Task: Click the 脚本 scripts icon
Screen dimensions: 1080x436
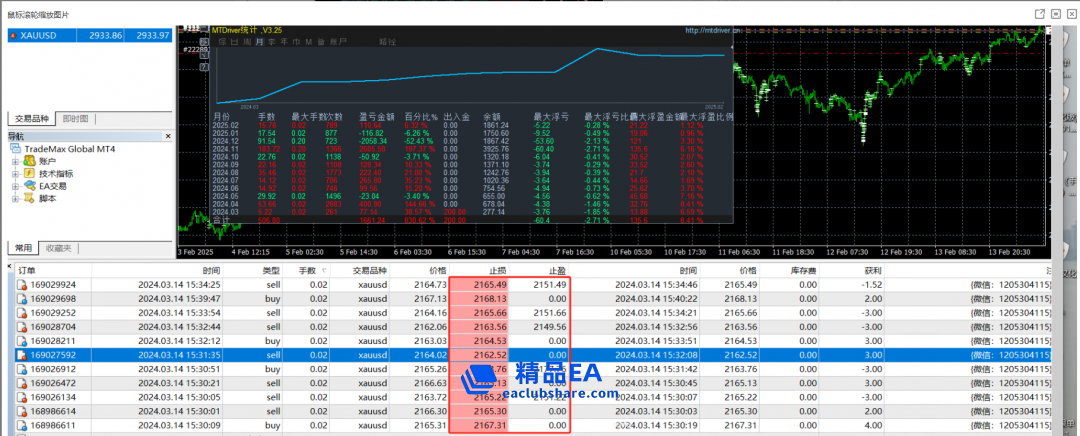Action: (30, 198)
